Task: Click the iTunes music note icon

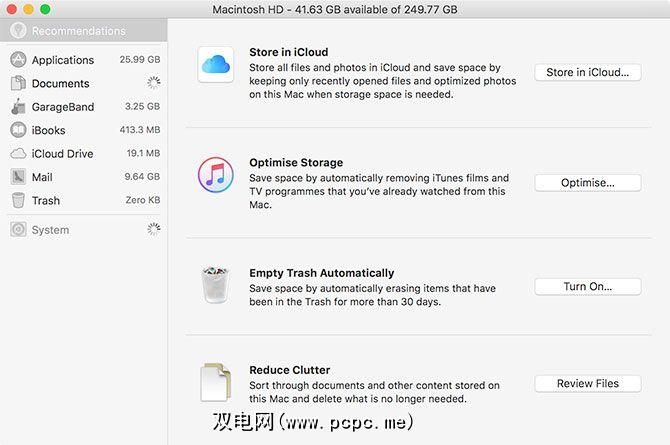Action: [x=216, y=175]
